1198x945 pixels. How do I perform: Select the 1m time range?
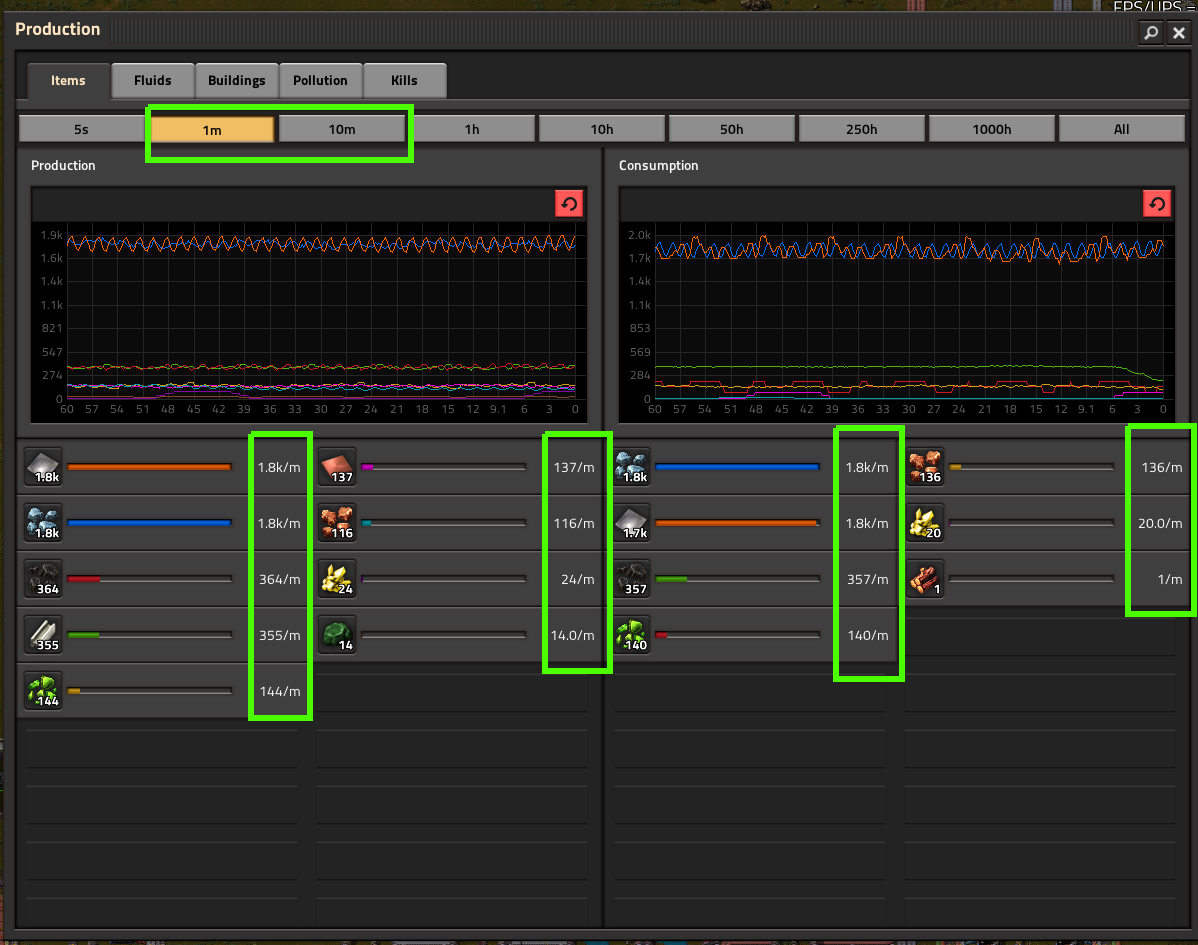point(212,130)
